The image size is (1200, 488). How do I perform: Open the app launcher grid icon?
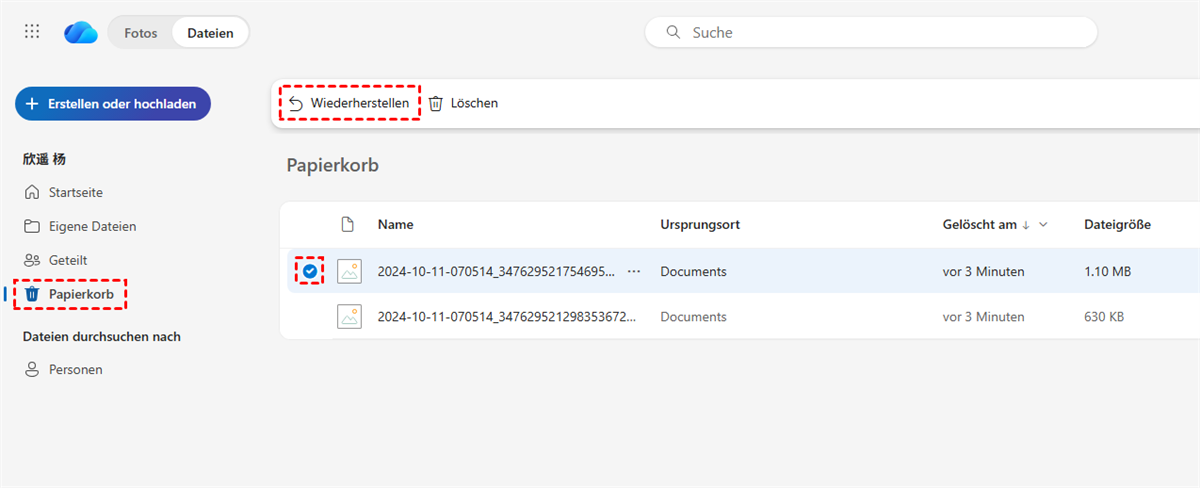(x=32, y=32)
